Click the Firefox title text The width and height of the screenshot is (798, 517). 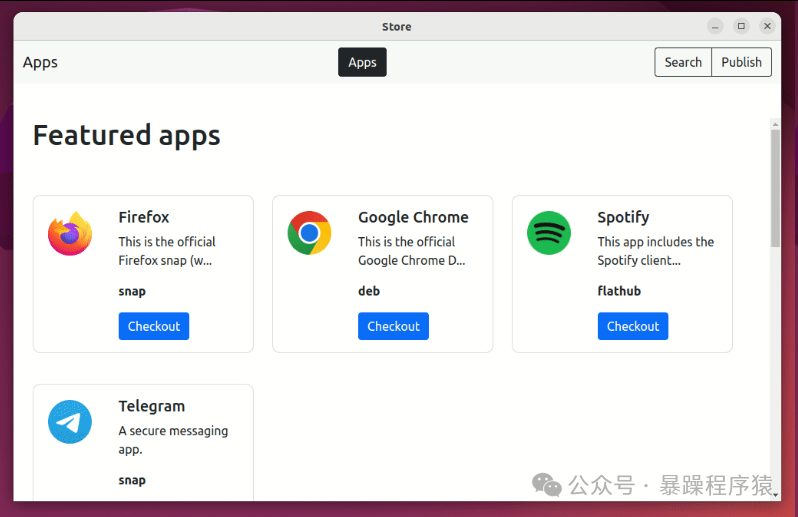click(x=144, y=217)
